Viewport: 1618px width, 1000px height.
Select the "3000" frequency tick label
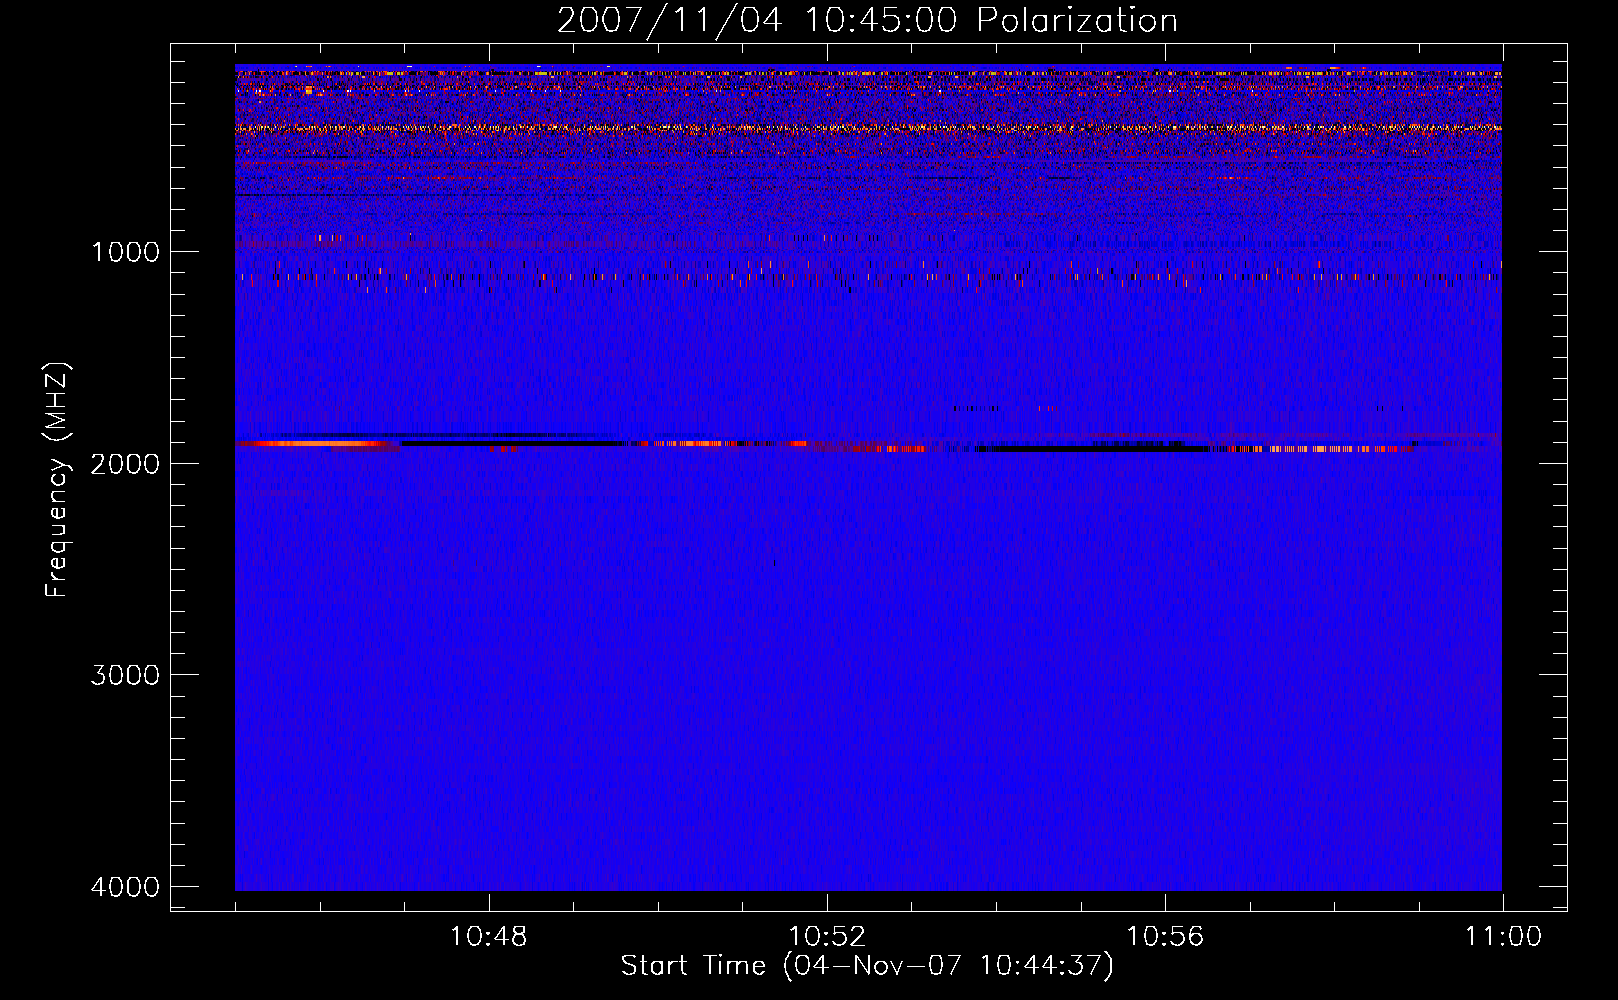coord(125,675)
